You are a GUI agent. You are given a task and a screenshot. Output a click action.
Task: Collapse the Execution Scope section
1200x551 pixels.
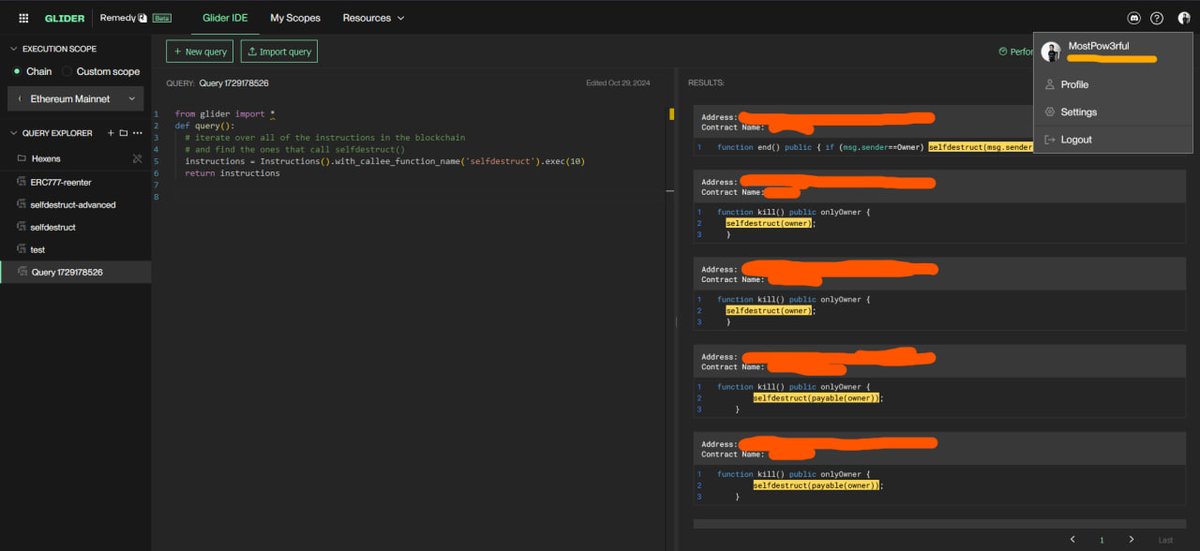13,48
